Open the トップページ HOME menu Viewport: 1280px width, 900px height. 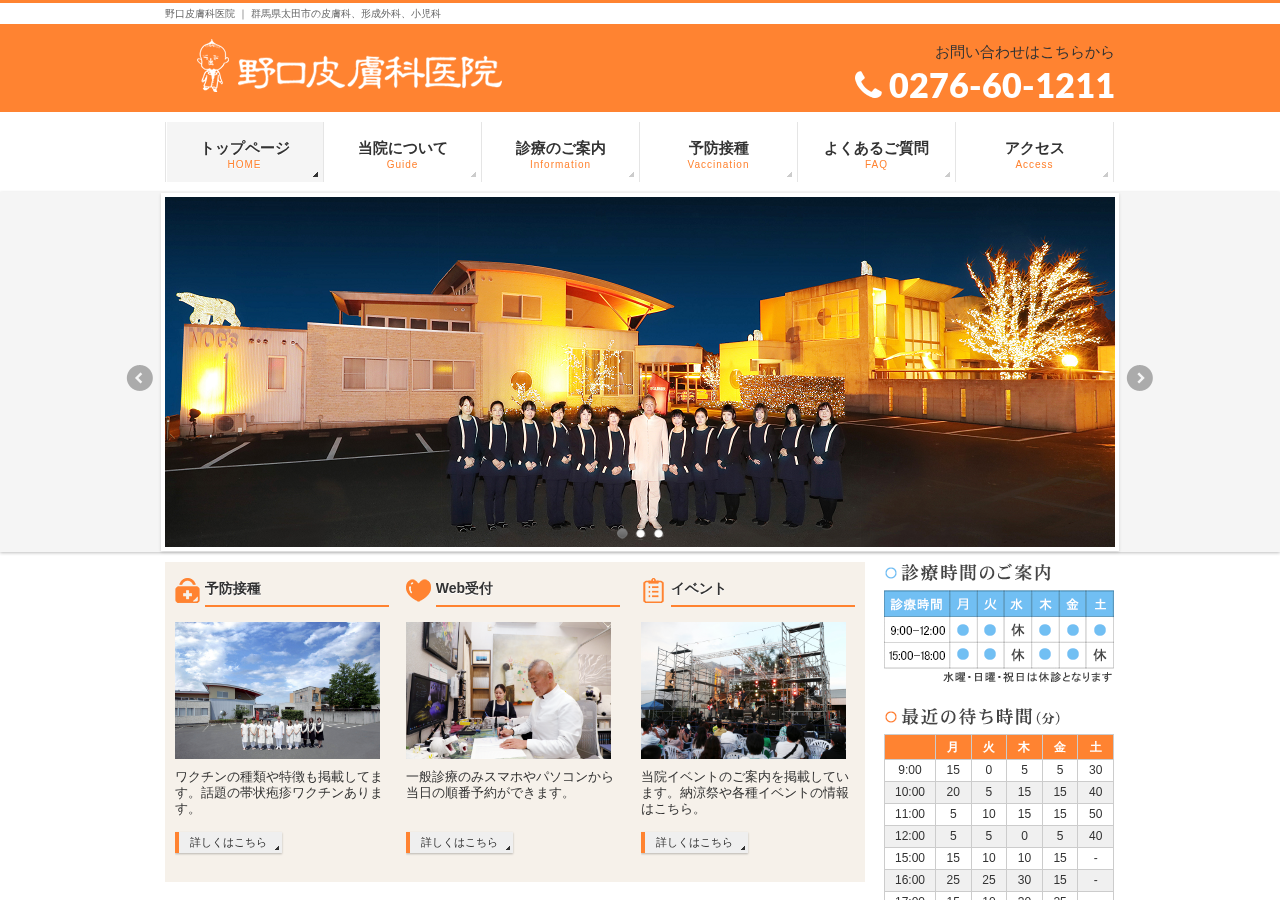(x=244, y=152)
